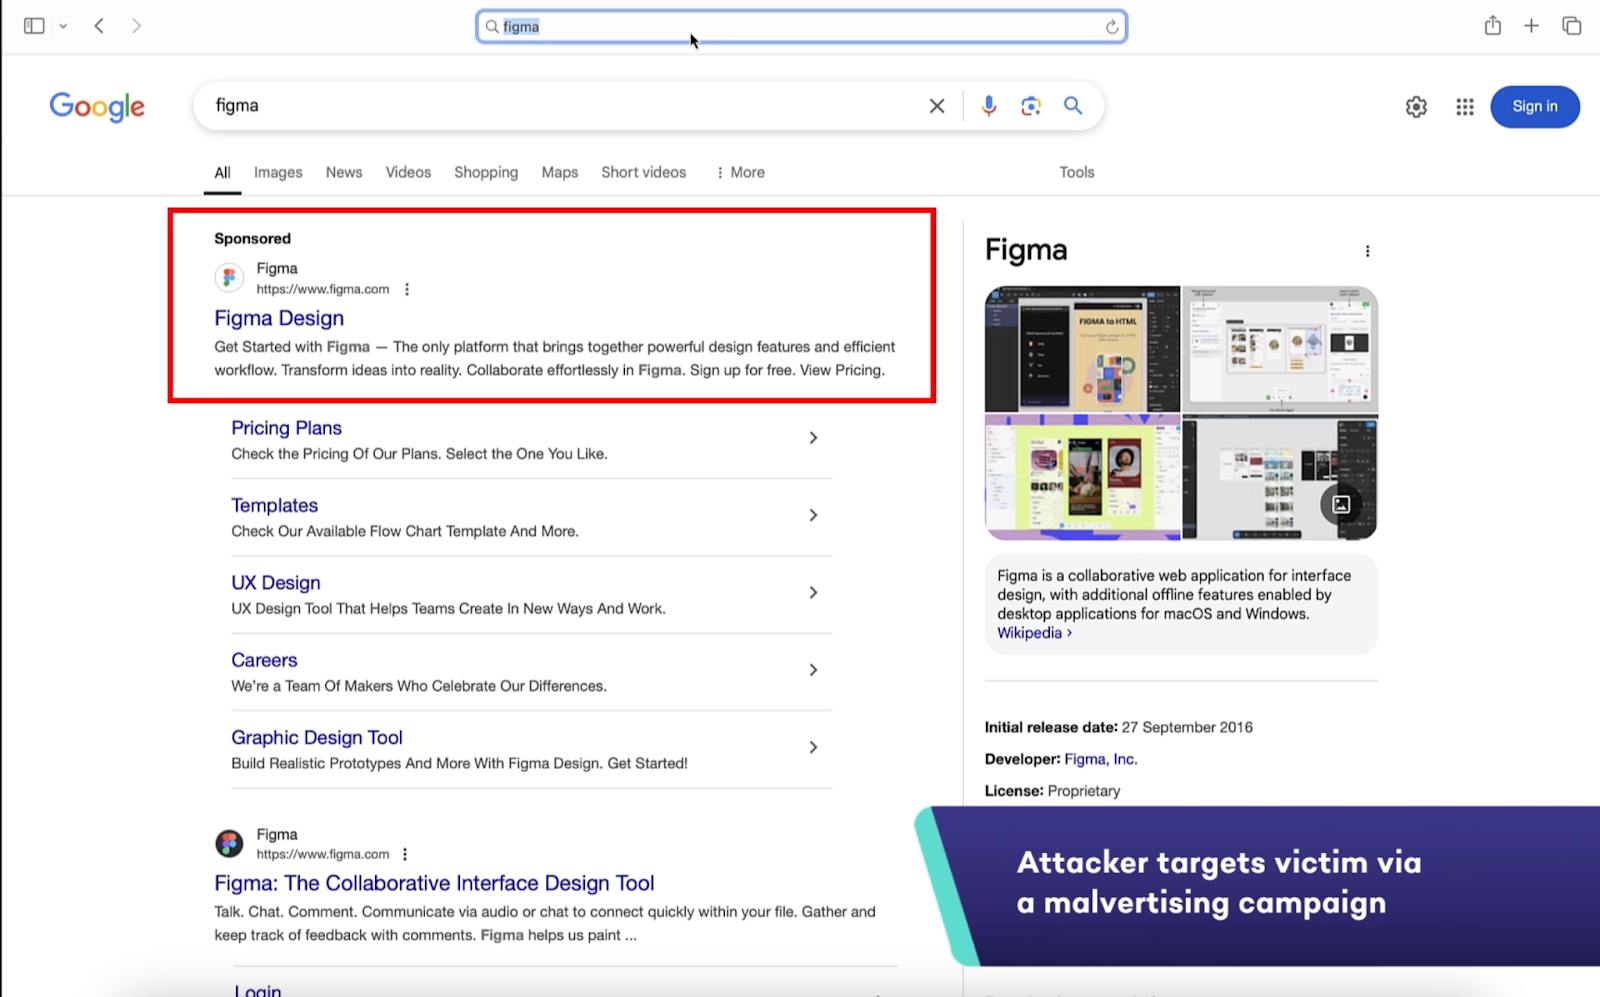Switch to the Short videos tab
The height and width of the screenshot is (997, 1600).
pyautogui.click(x=644, y=173)
